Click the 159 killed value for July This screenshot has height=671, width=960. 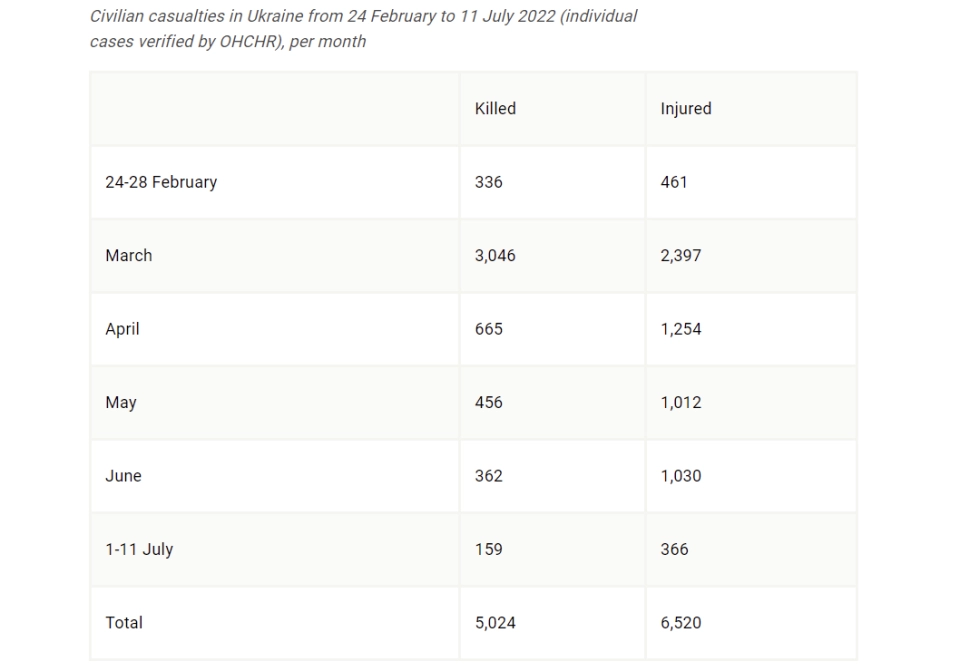(489, 549)
